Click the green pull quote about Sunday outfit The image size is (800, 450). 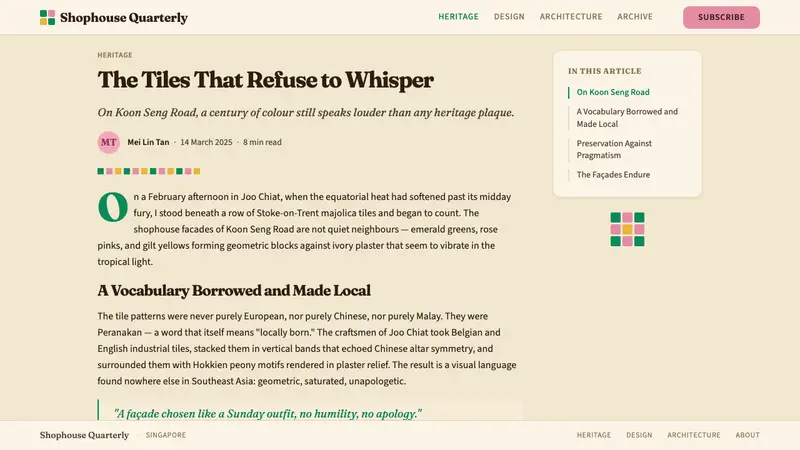pyautogui.click(x=268, y=414)
